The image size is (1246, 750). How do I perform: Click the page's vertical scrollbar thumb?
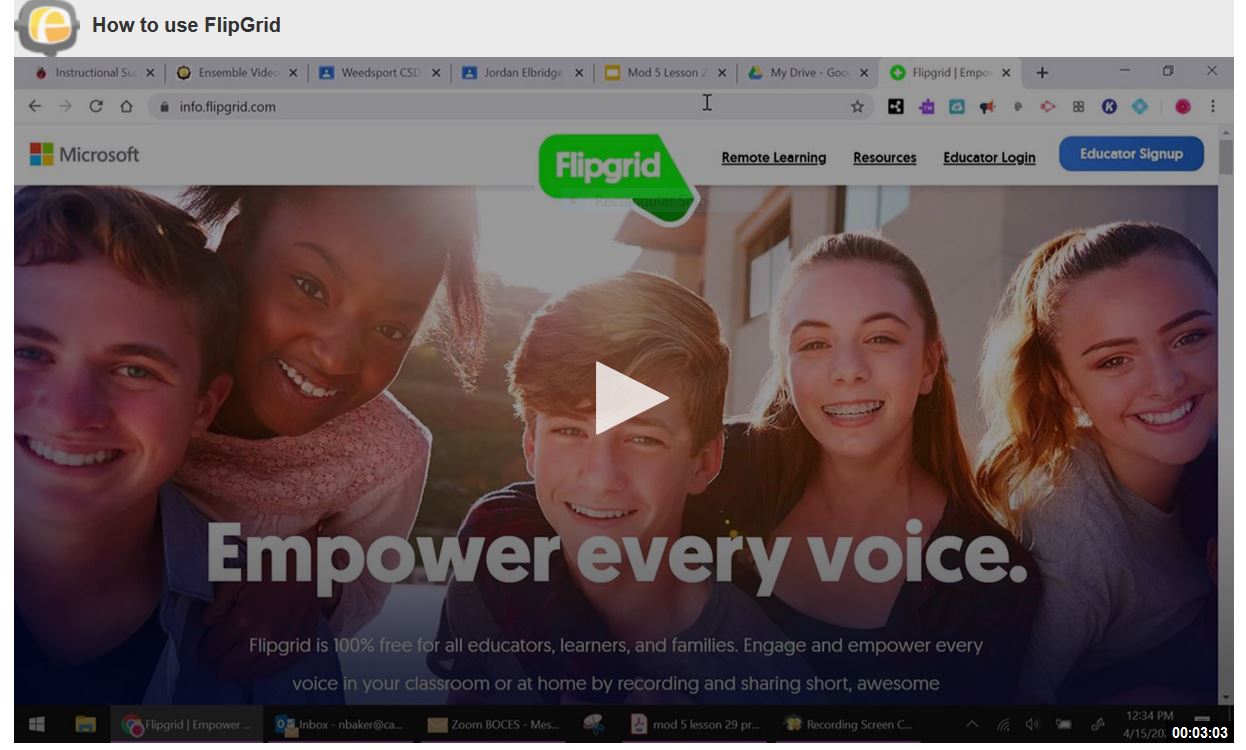click(1226, 157)
